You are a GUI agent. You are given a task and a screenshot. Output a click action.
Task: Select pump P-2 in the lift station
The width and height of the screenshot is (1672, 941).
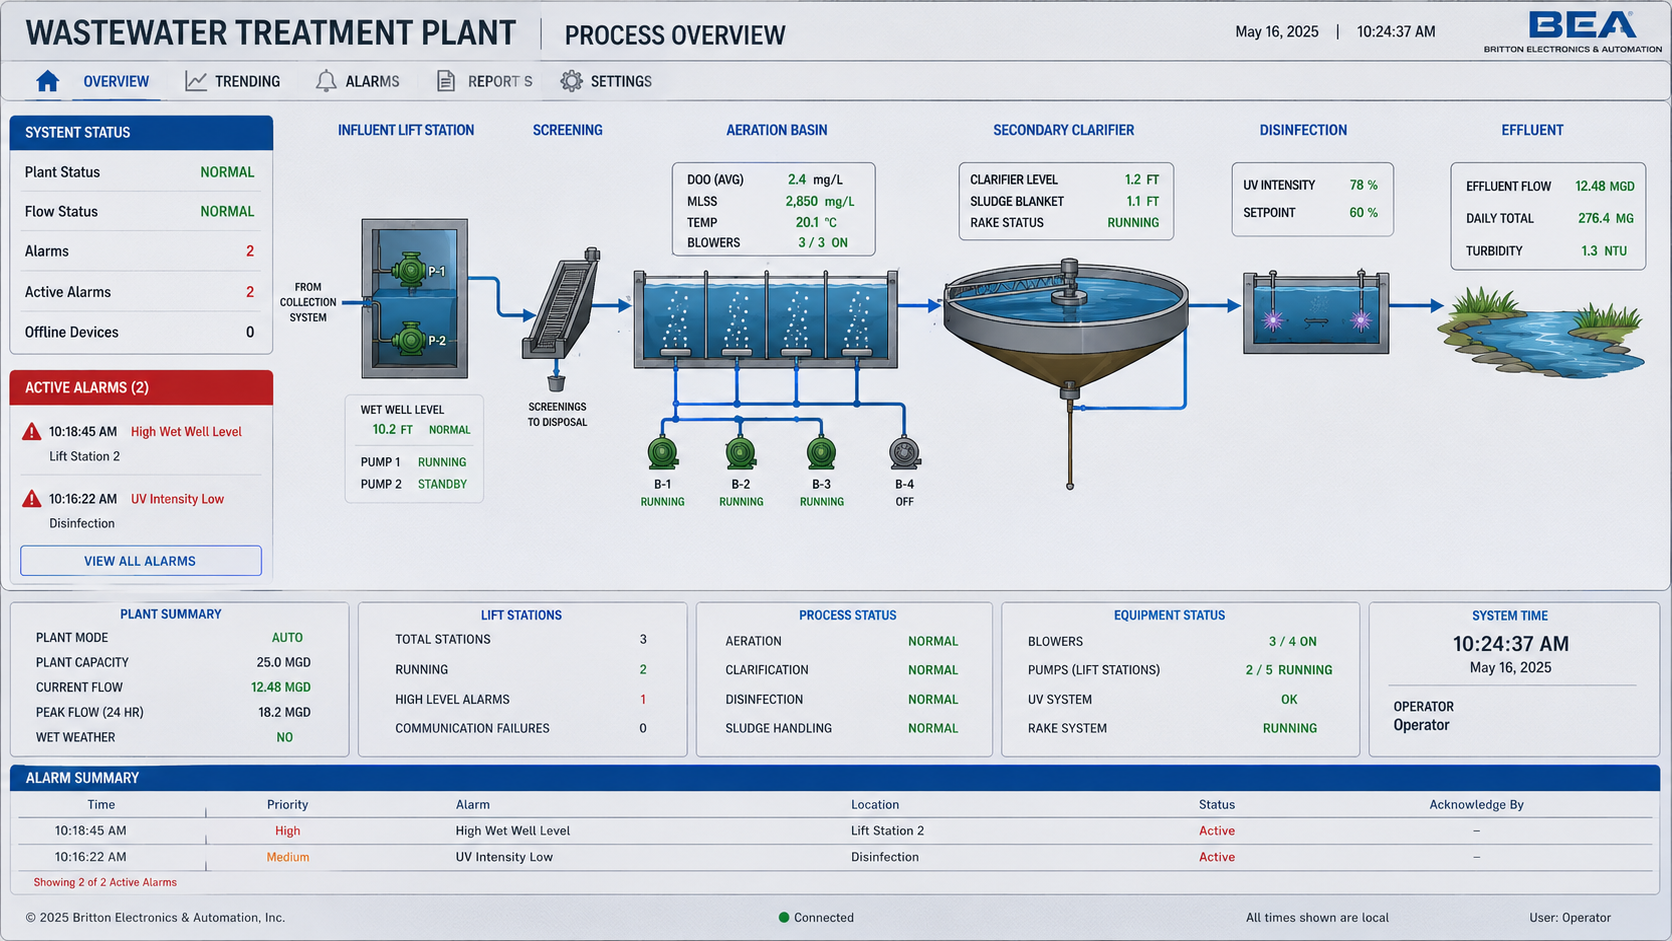click(410, 339)
